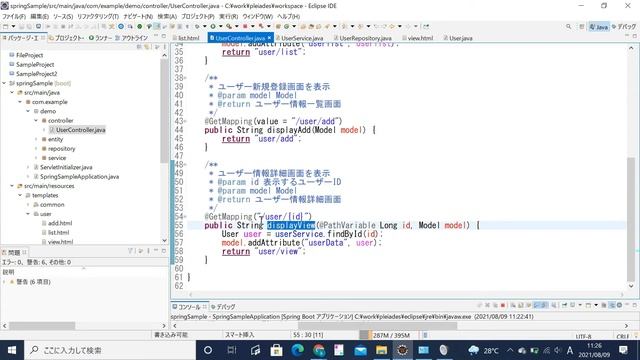Screen dimensions: 640x360
Task: Open the 検索(A) menu
Action: click(167, 16)
